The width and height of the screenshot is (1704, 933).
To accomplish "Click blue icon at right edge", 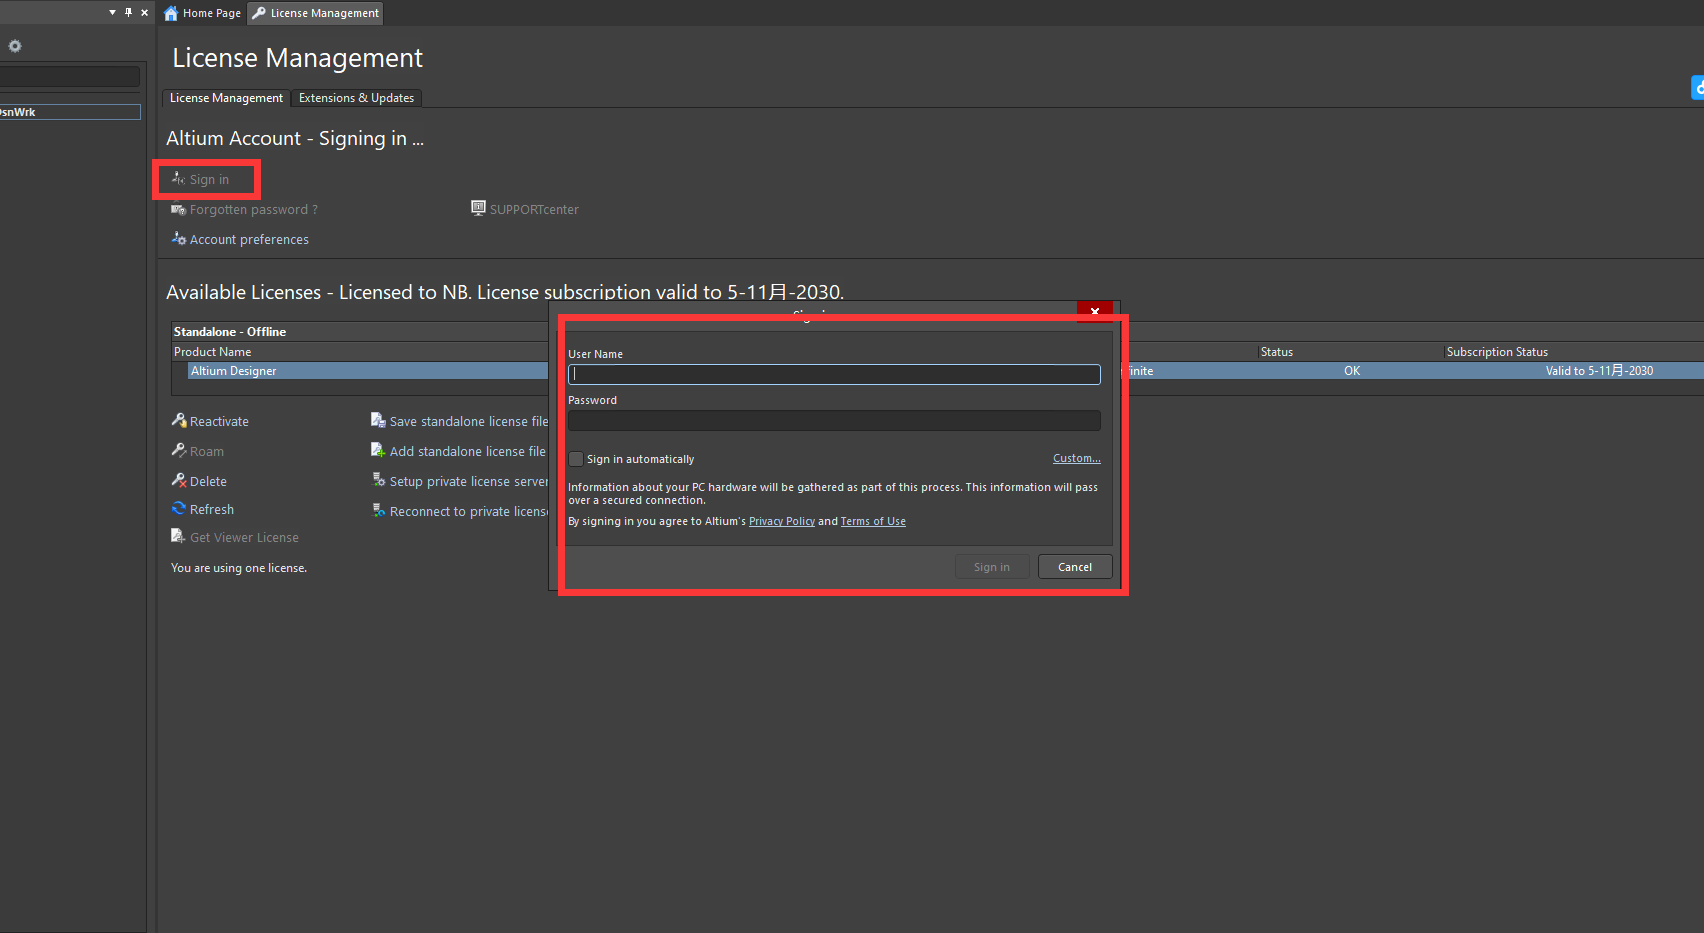I will tap(1697, 87).
